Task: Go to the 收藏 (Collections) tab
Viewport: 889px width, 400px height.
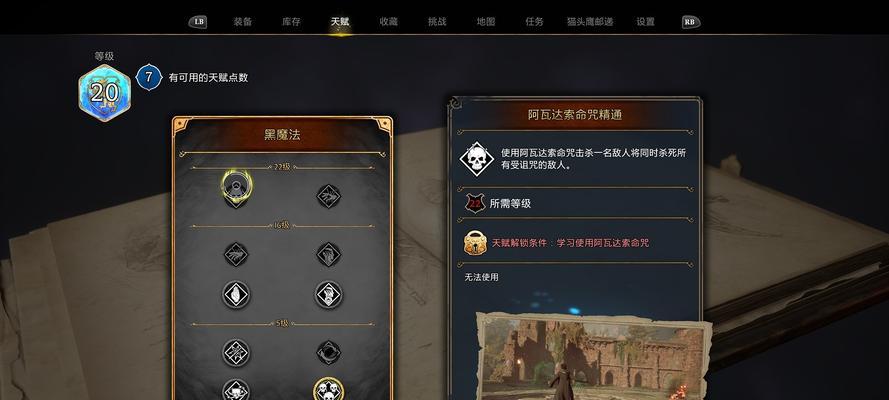Action: pos(388,22)
